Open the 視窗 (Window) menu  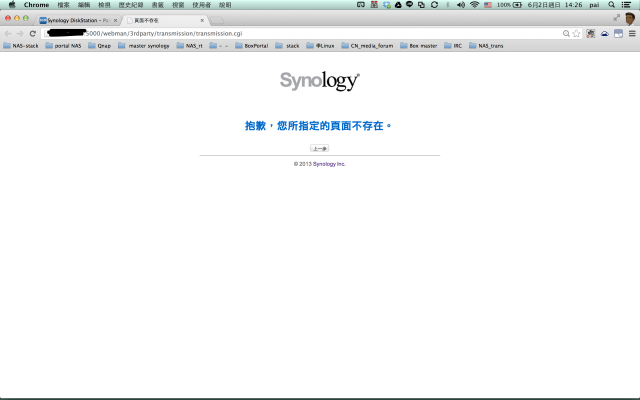pyautogui.click(x=178, y=4)
